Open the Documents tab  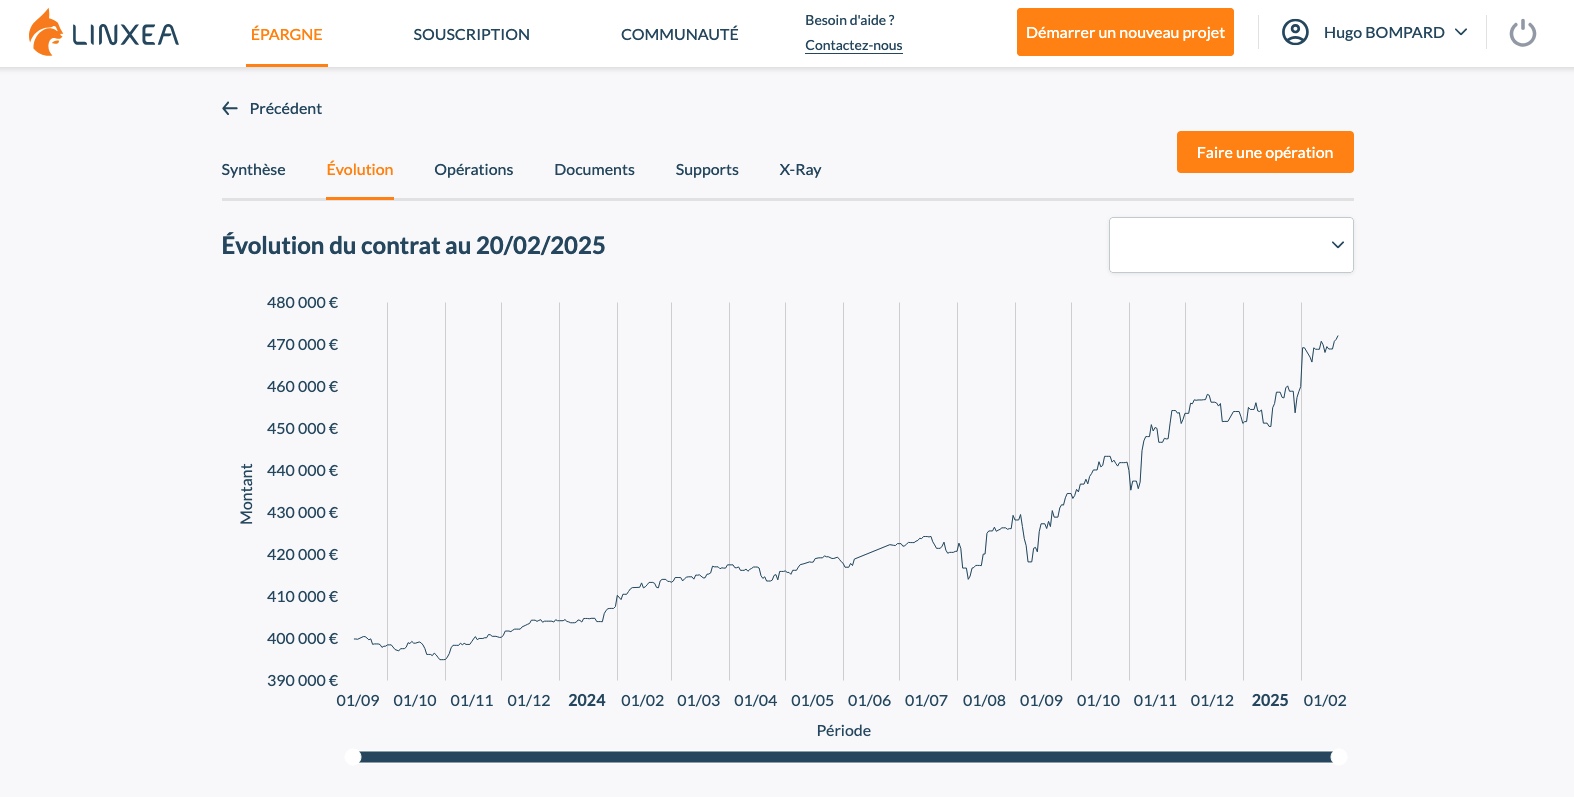[594, 170]
